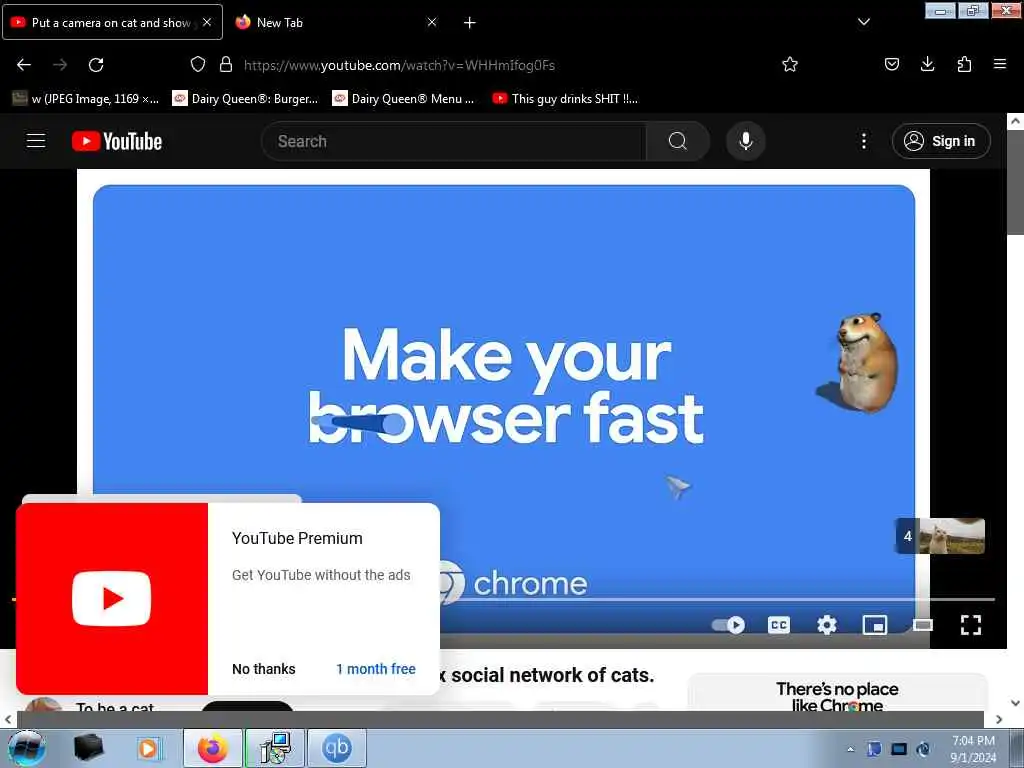Open the 'There's no place like Chrome' ad
This screenshot has height=768, width=1024.
838,694
